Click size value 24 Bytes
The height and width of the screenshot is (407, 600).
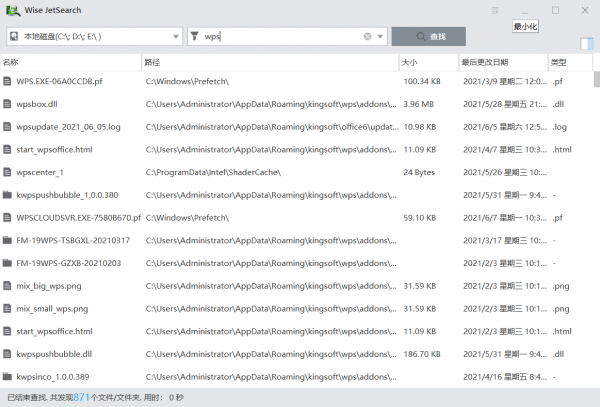(419, 173)
